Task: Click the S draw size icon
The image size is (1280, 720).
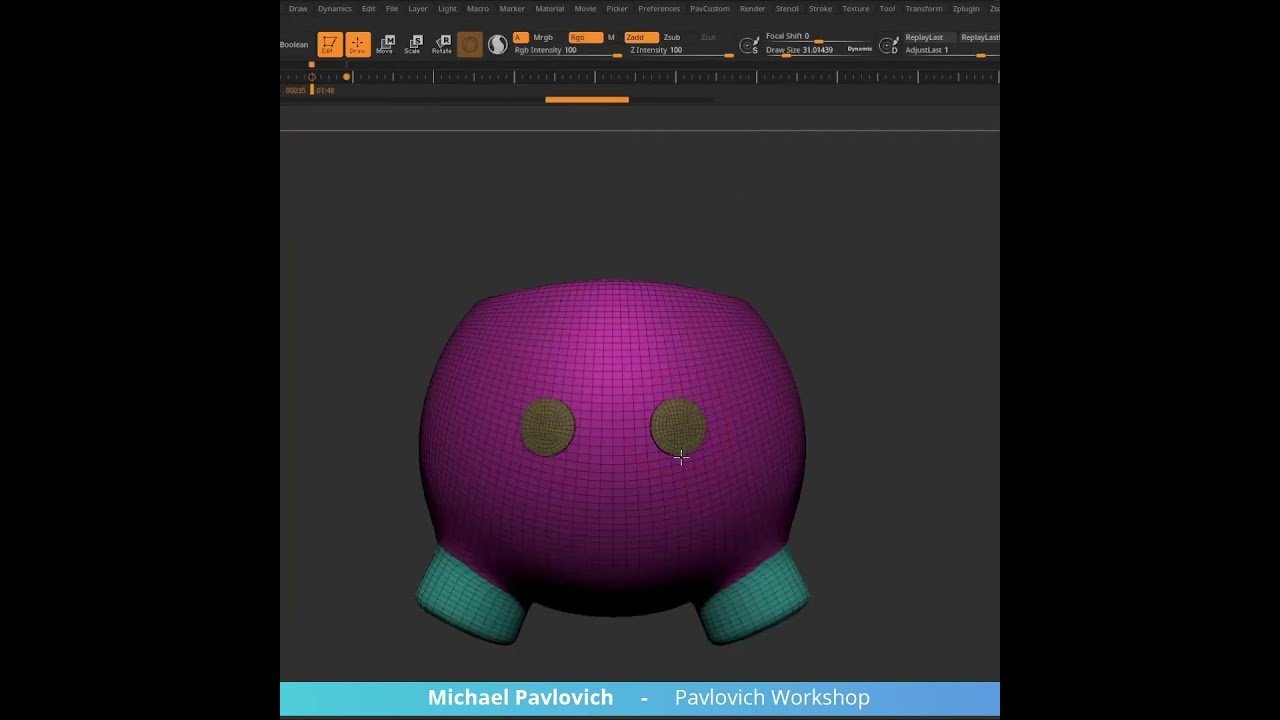Action: tap(749, 45)
